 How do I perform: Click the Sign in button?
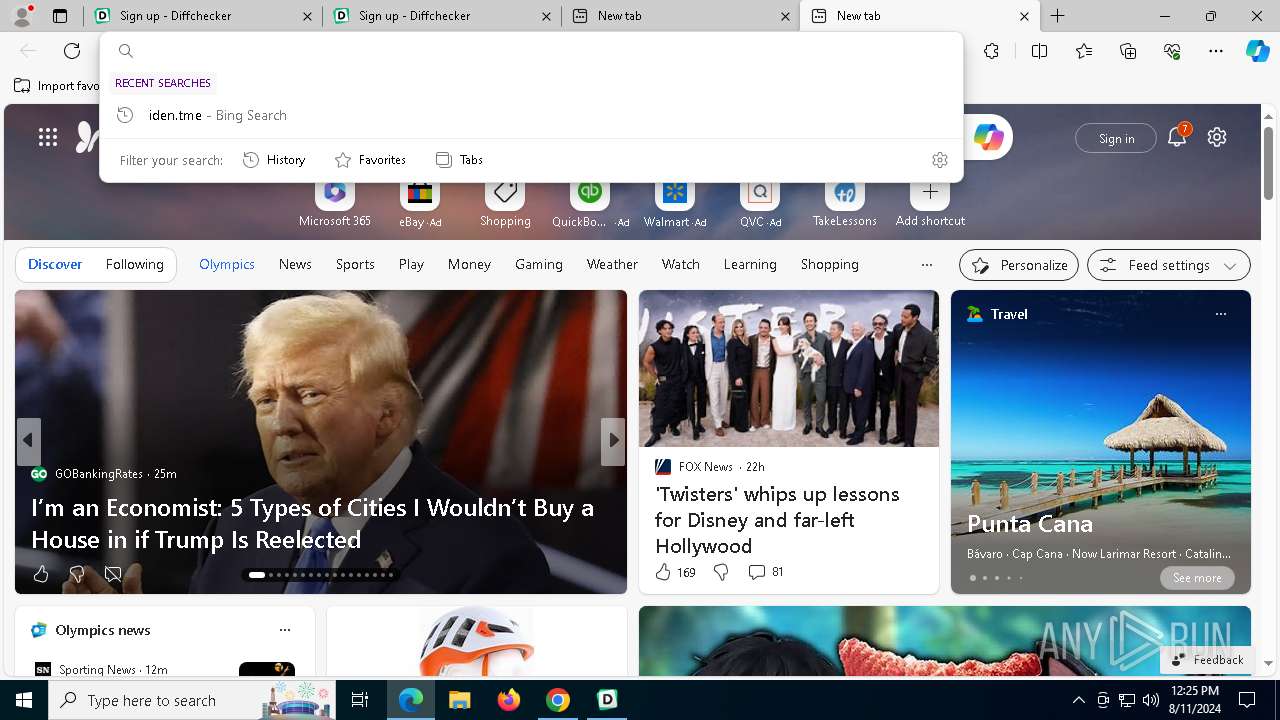point(1116,138)
